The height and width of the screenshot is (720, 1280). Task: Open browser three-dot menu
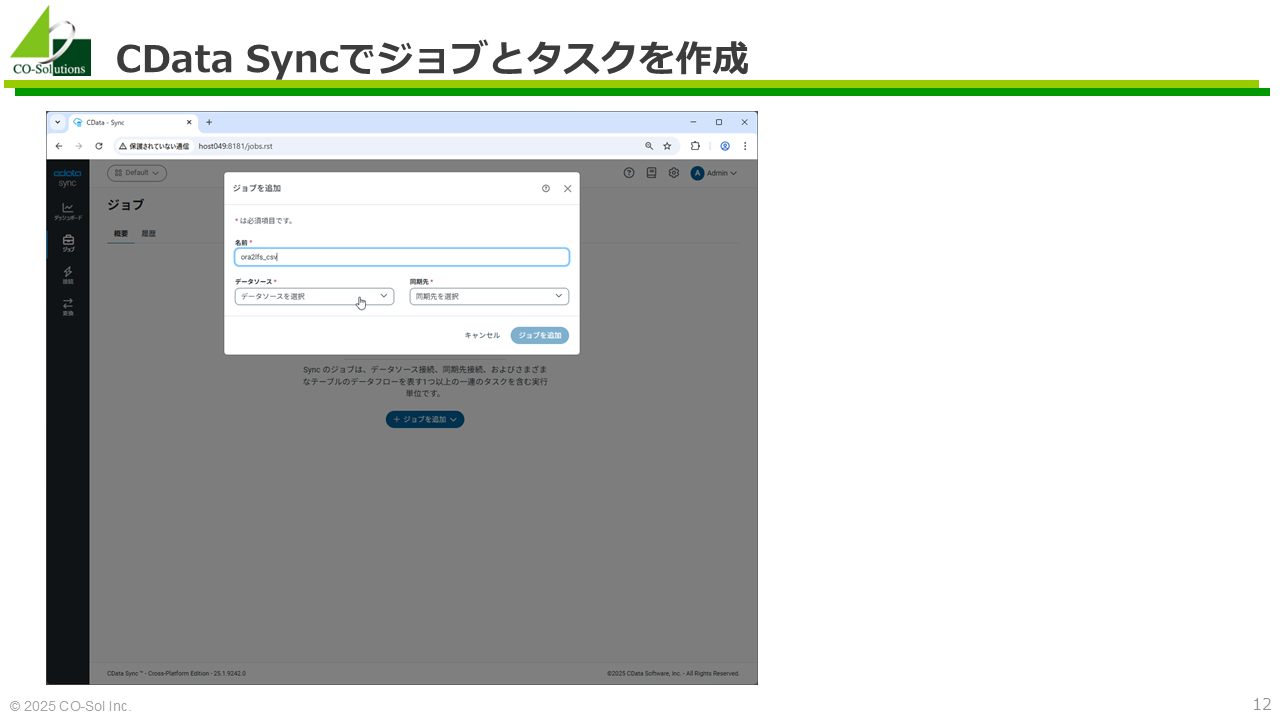click(x=745, y=146)
